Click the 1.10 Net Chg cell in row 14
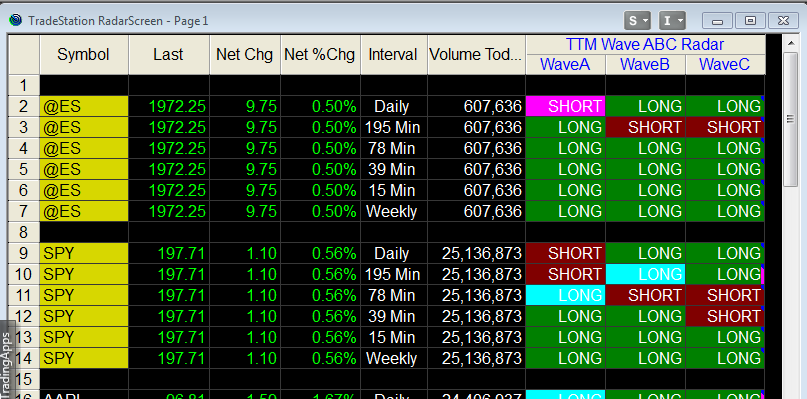Image resolution: width=807 pixels, height=399 pixels. click(x=244, y=358)
